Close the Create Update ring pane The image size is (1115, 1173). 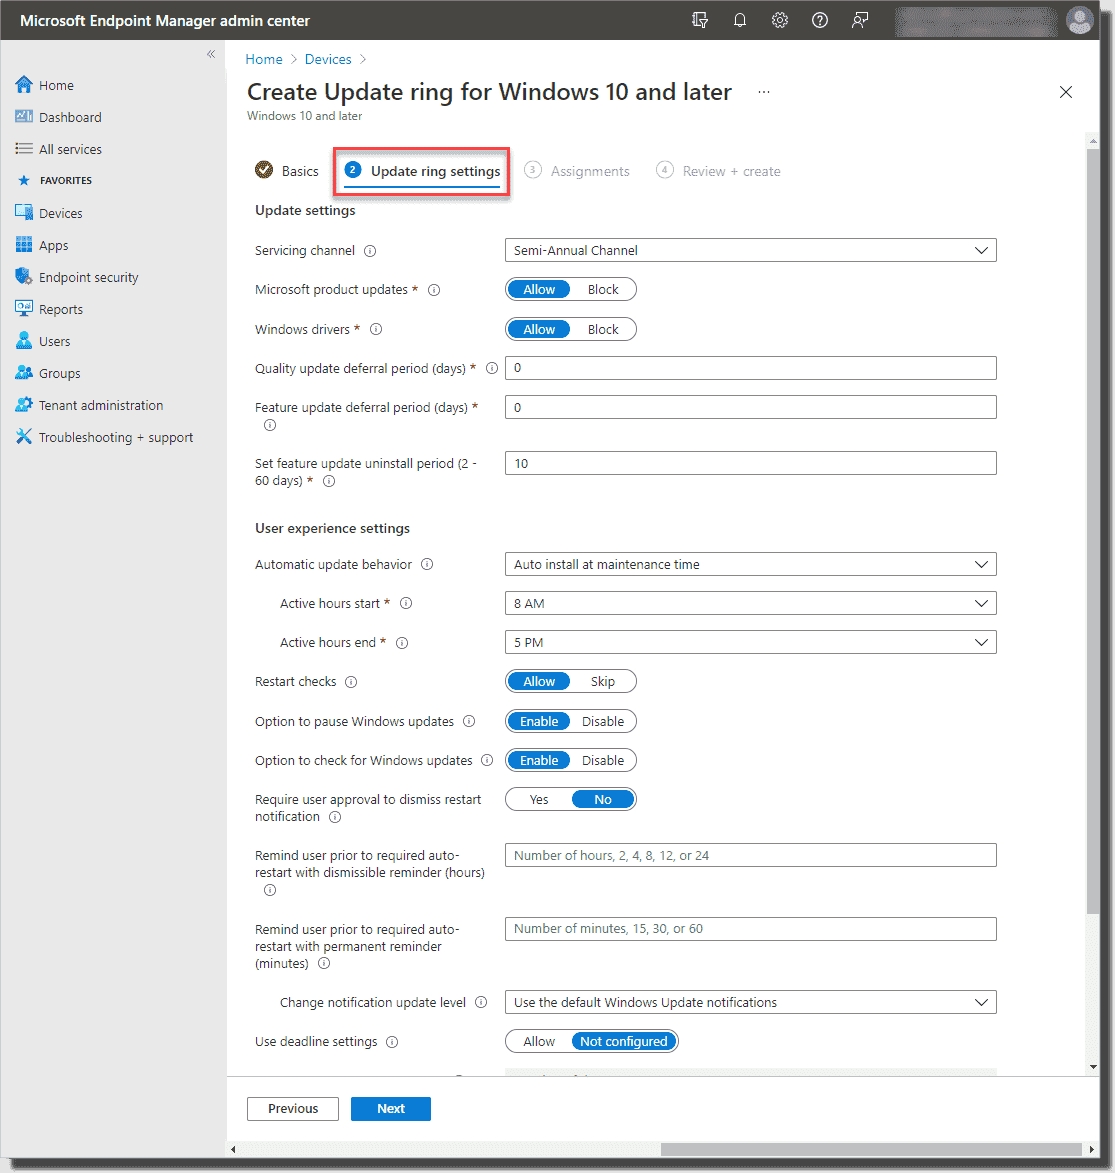tap(1066, 92)
